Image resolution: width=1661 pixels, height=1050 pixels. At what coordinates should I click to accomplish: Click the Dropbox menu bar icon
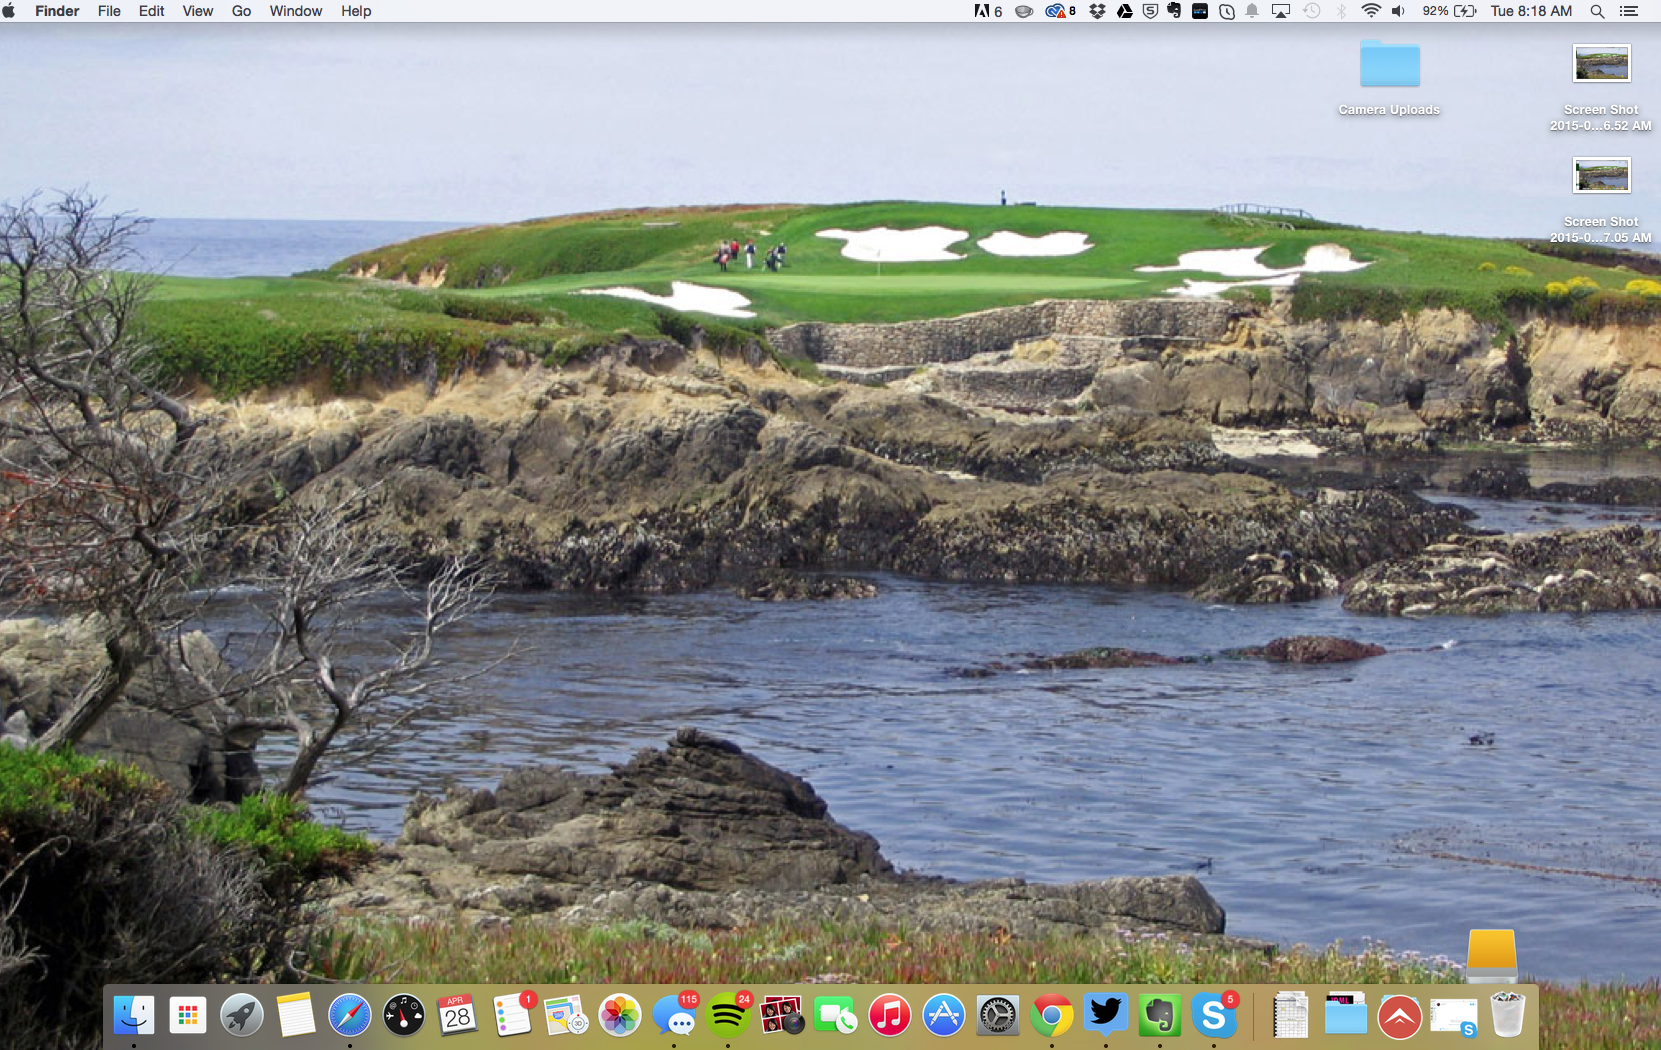click(x=1097, y=11)
